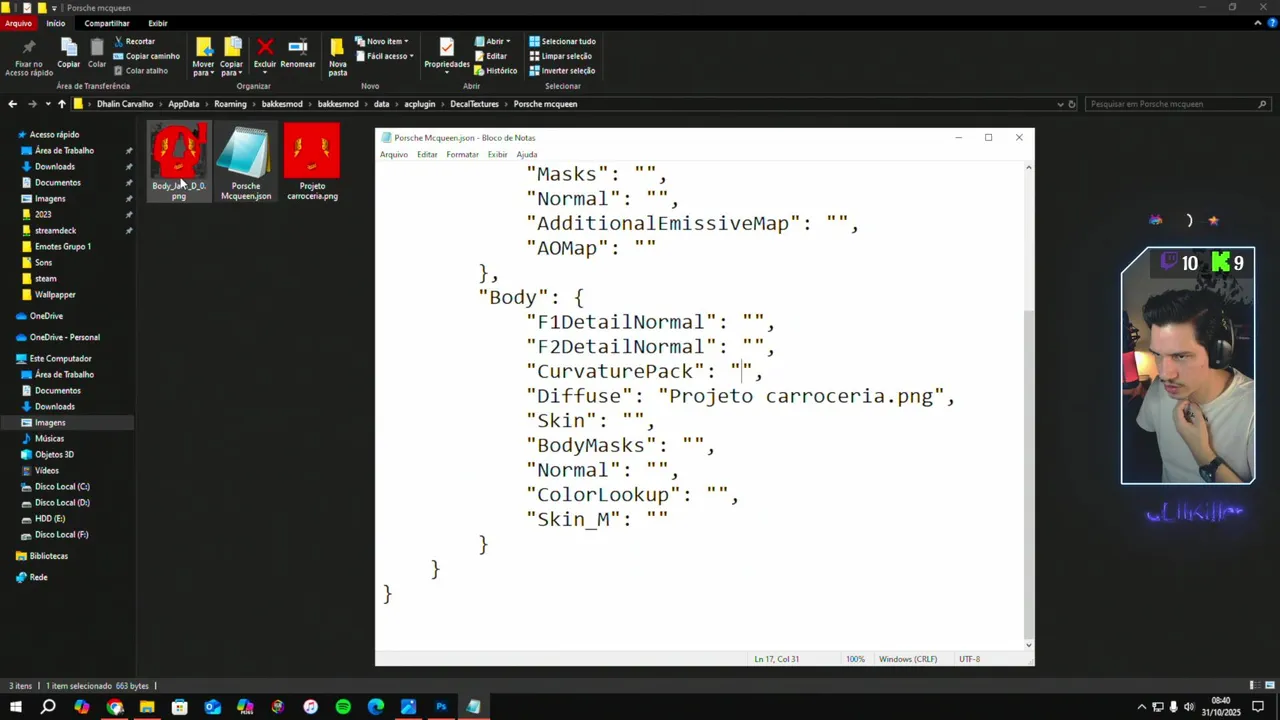Open Windows Start menu
Screen dimensions: 1280x720
[16, 707]
